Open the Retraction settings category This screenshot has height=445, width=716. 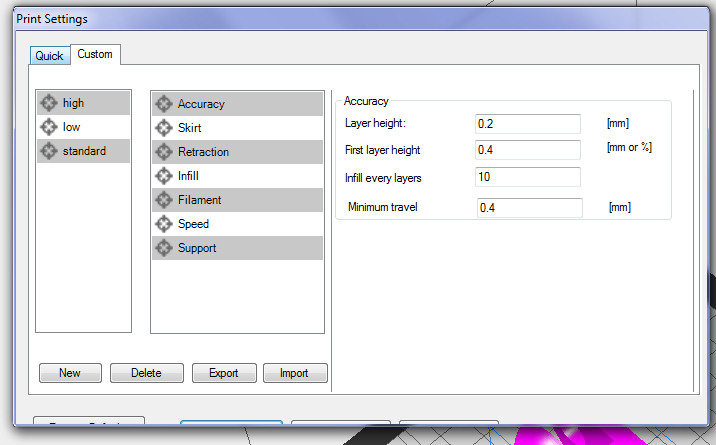[x=237, y=152]
